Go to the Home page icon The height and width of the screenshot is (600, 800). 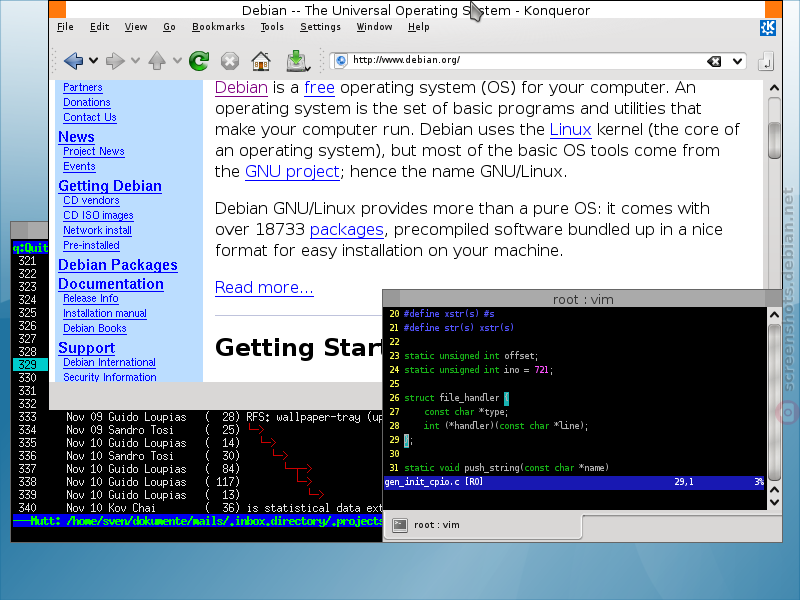(x=261, y=61)
